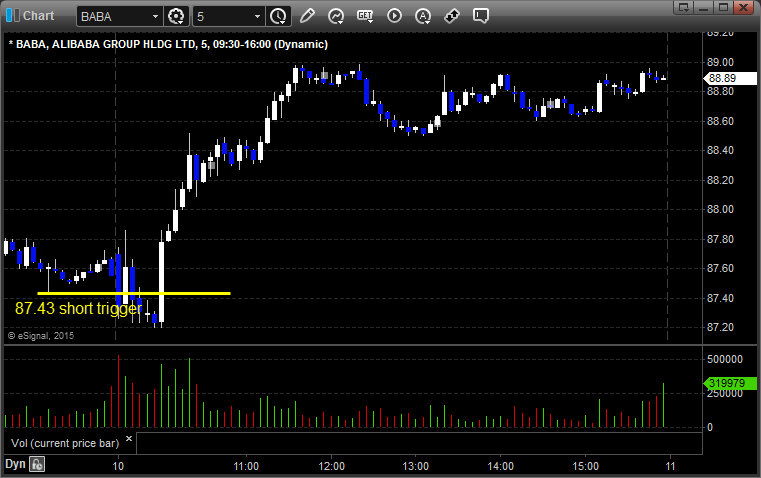Screen dimensions: 761x478
Task: Click the 87.60 price axis label
Action: point(721,268)
